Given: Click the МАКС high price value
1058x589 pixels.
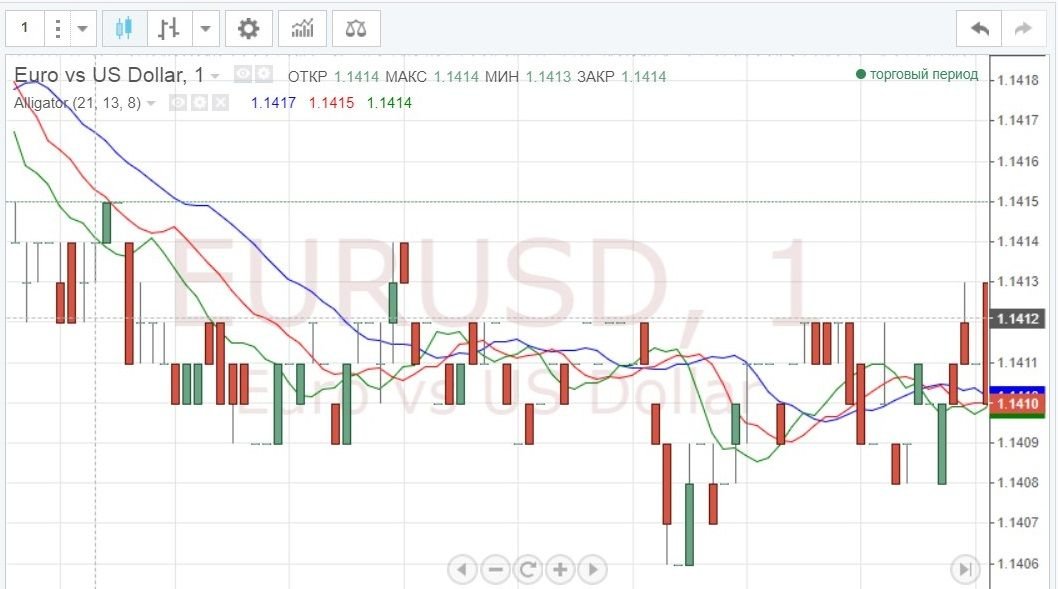Looking at the screenshot, I should point(456,77).
